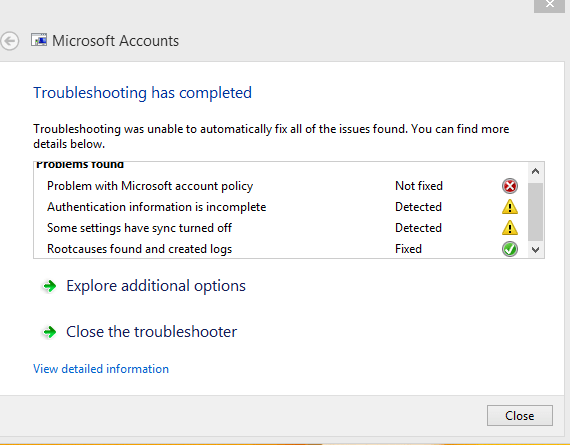The height and width of the screenshot is (445, 570).
Task: Select Rootcauses found and created logs
Action: tap(140, 249)
